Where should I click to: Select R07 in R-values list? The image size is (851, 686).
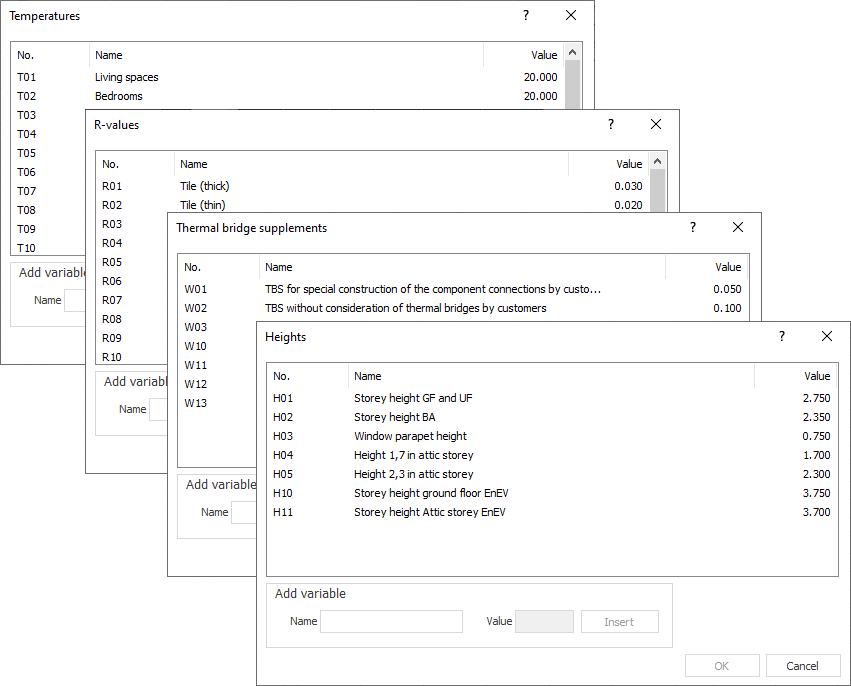click(112, 300)
